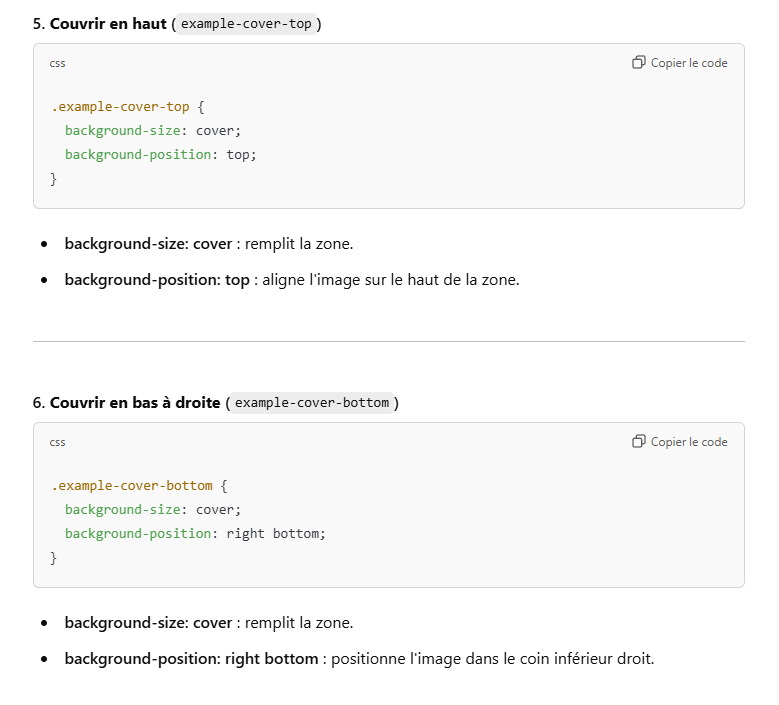The height and width of the screenshot is (705, 779).
Task: Click the first "remplit la zone" bullet under section 5
Action: click(208, 244)
